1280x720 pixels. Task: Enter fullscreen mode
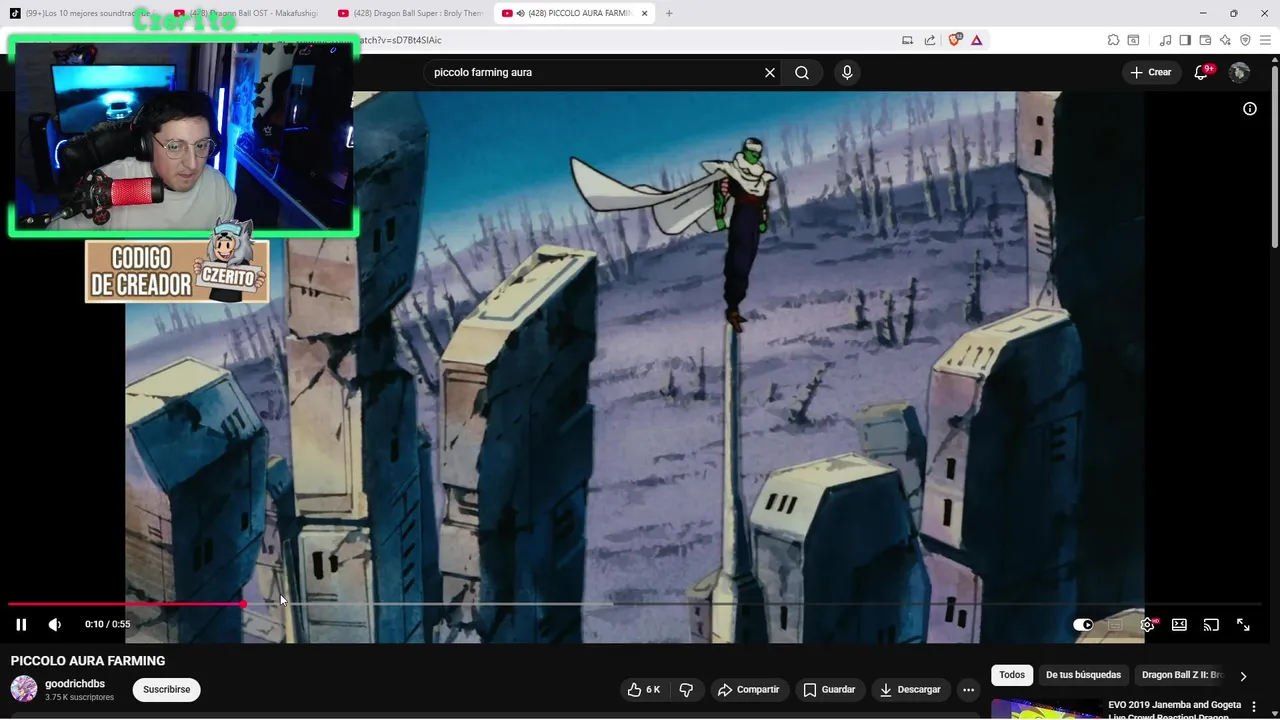[x=1243, y=624]
